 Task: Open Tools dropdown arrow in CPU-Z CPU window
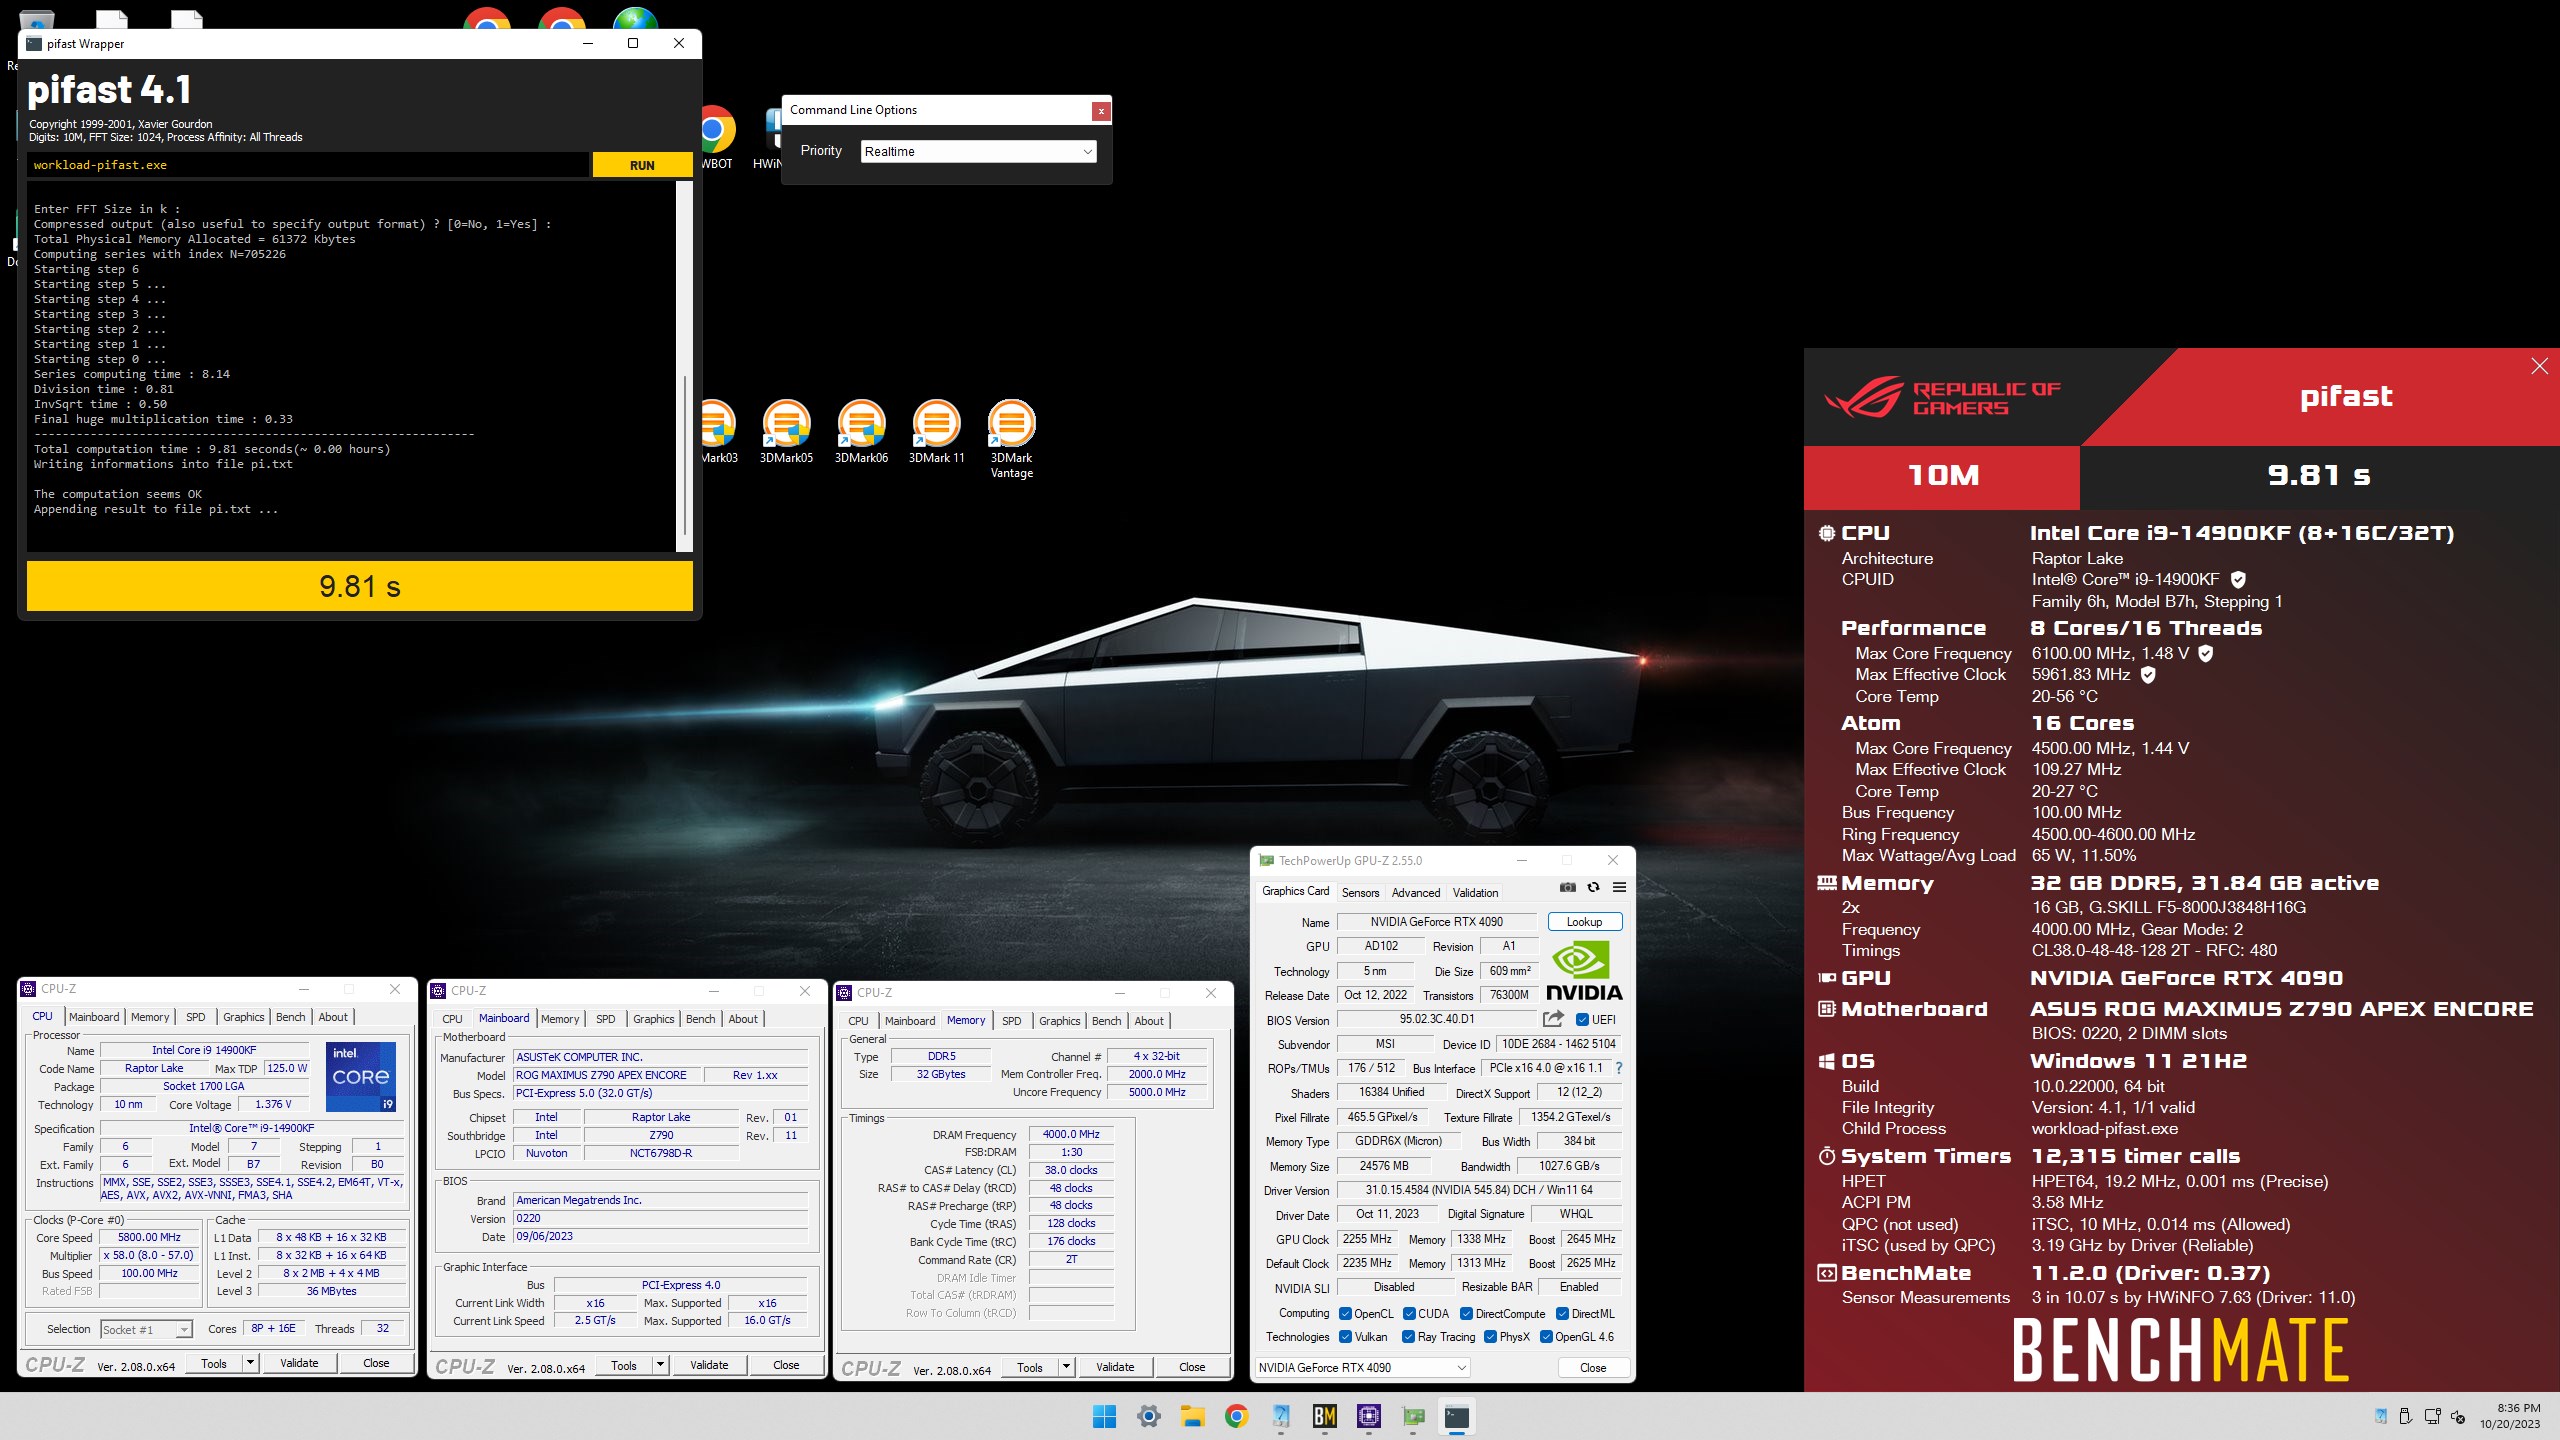click(250, 1363)
